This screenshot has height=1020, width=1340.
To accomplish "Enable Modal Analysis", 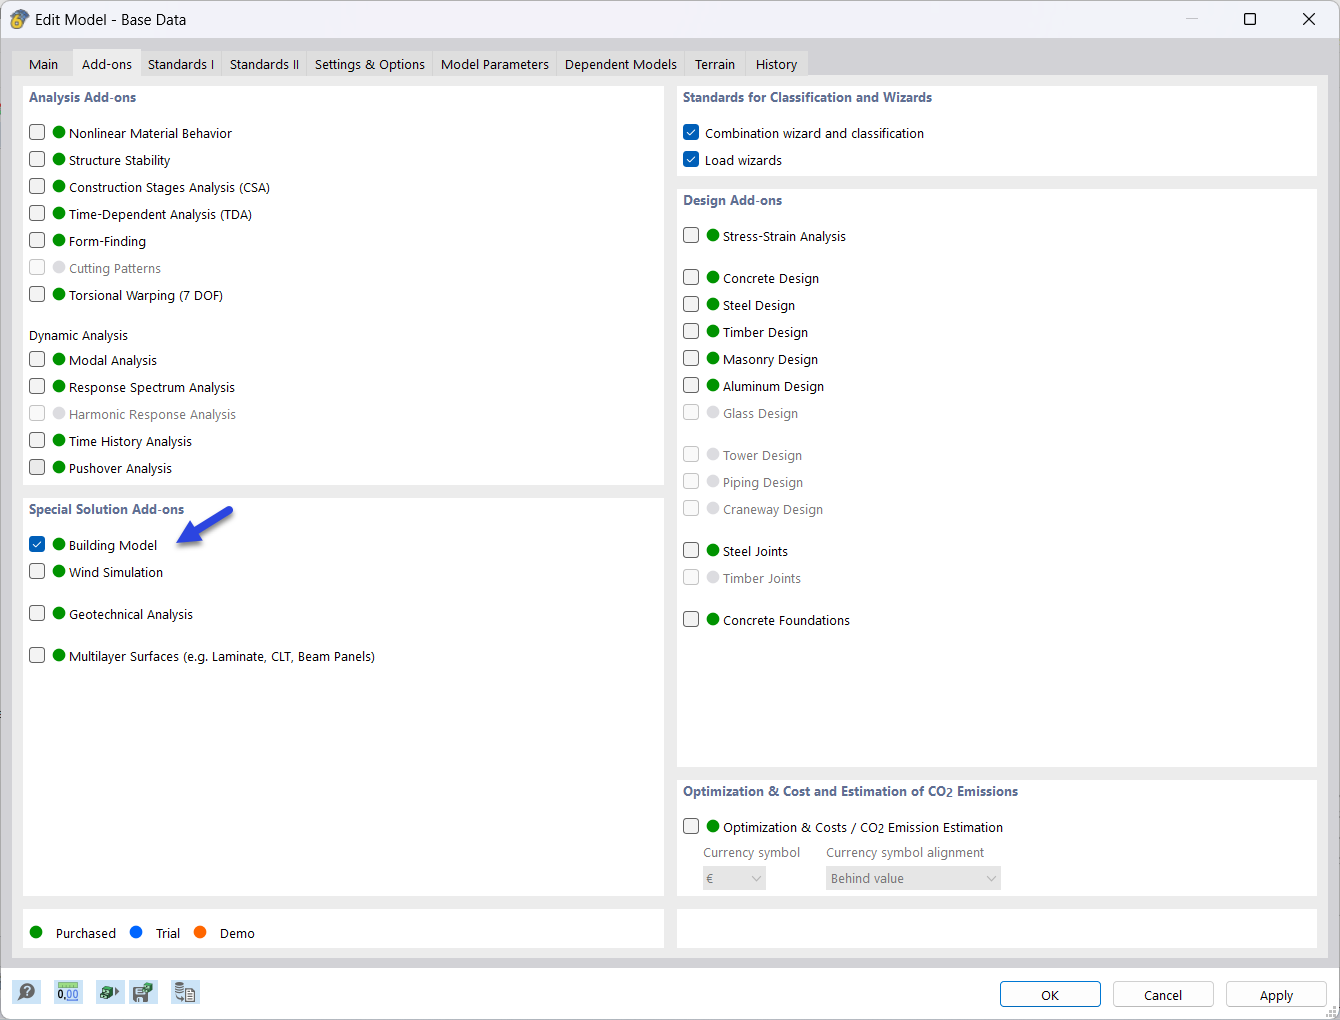I will click(x=37, y=359).
